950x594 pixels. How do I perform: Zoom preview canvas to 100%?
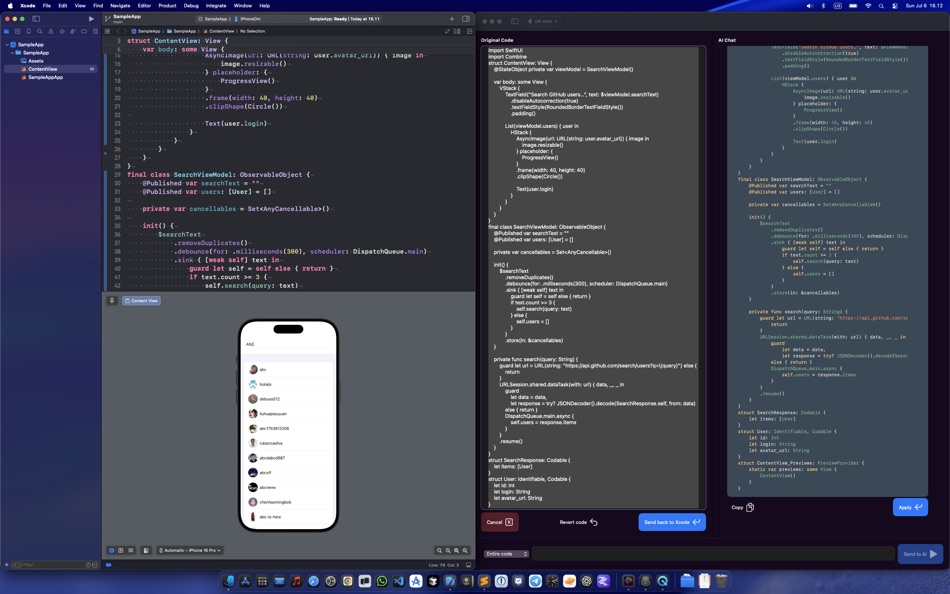[448, 550]
